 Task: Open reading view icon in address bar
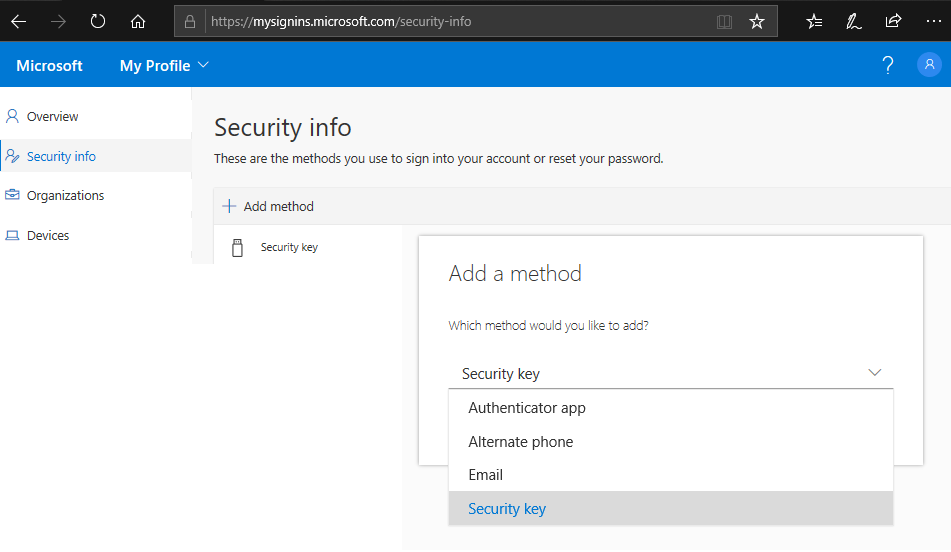(724, 21)
